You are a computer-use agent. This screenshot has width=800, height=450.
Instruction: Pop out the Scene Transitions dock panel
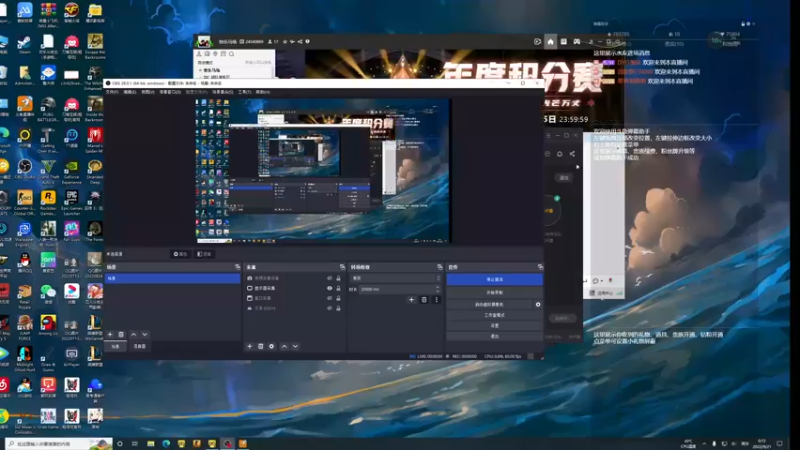440,267
